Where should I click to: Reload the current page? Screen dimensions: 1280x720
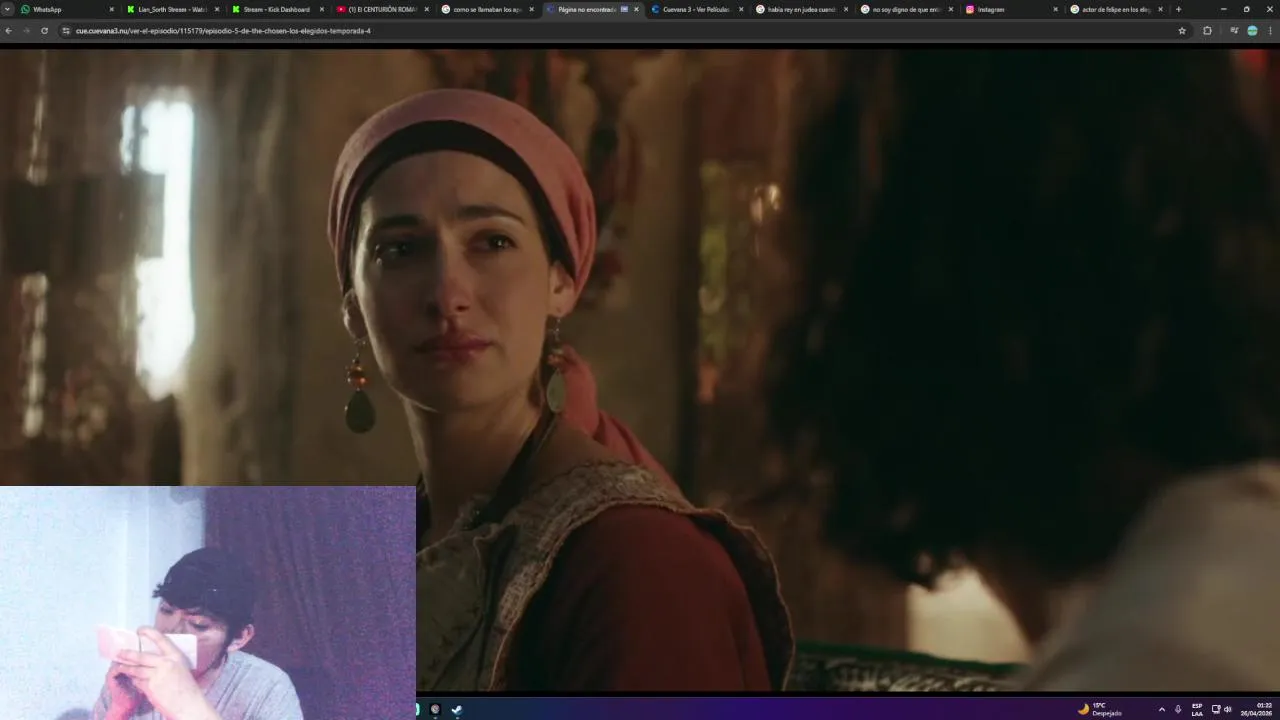[x=44, y=31]
